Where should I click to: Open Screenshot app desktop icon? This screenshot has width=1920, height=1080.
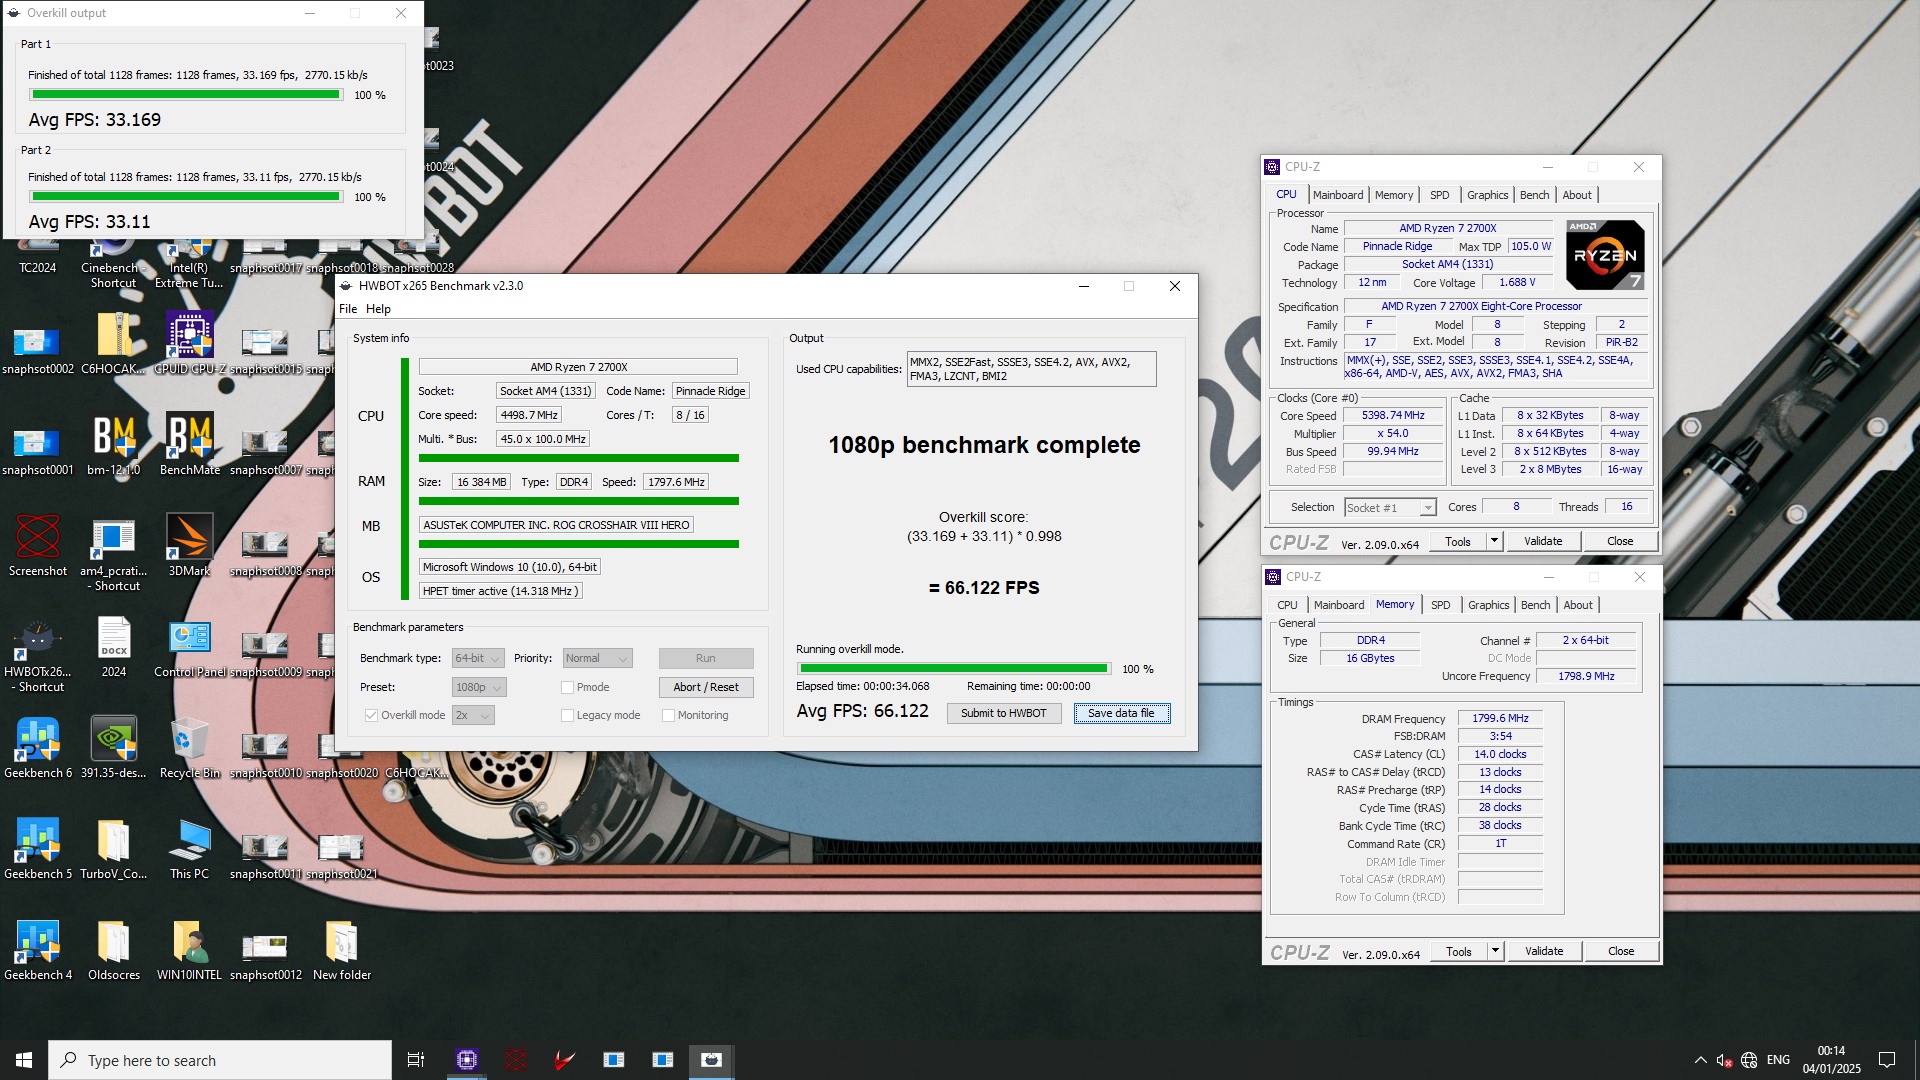38,546
